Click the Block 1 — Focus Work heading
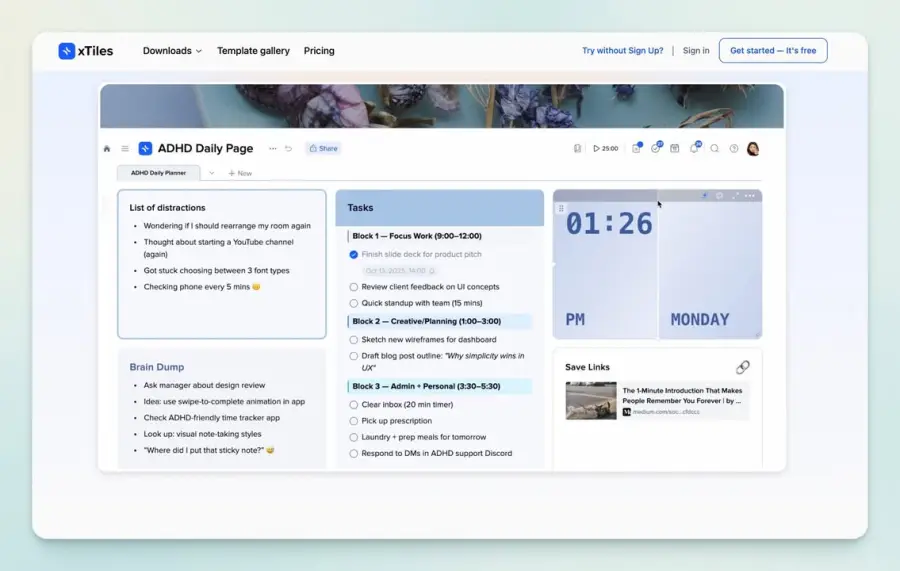The height and width of the screenshot is (571, 900). click(x=417, y=236)
